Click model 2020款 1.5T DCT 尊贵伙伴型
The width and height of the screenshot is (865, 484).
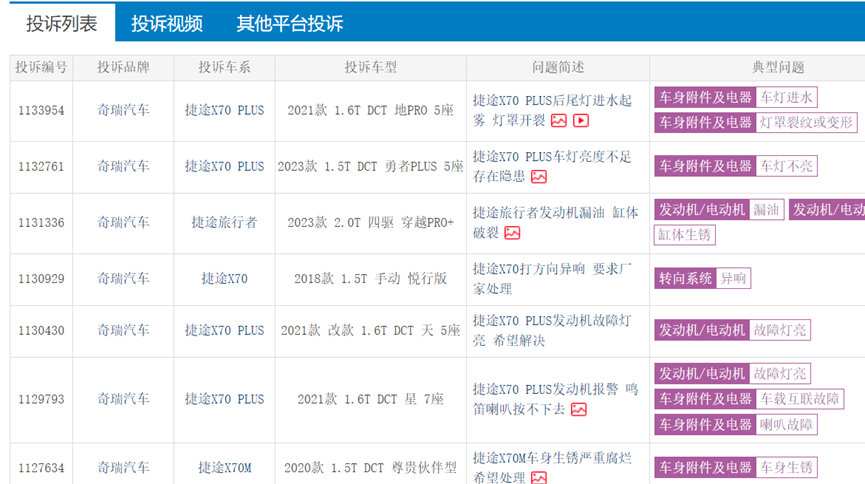tap(371, 468)
